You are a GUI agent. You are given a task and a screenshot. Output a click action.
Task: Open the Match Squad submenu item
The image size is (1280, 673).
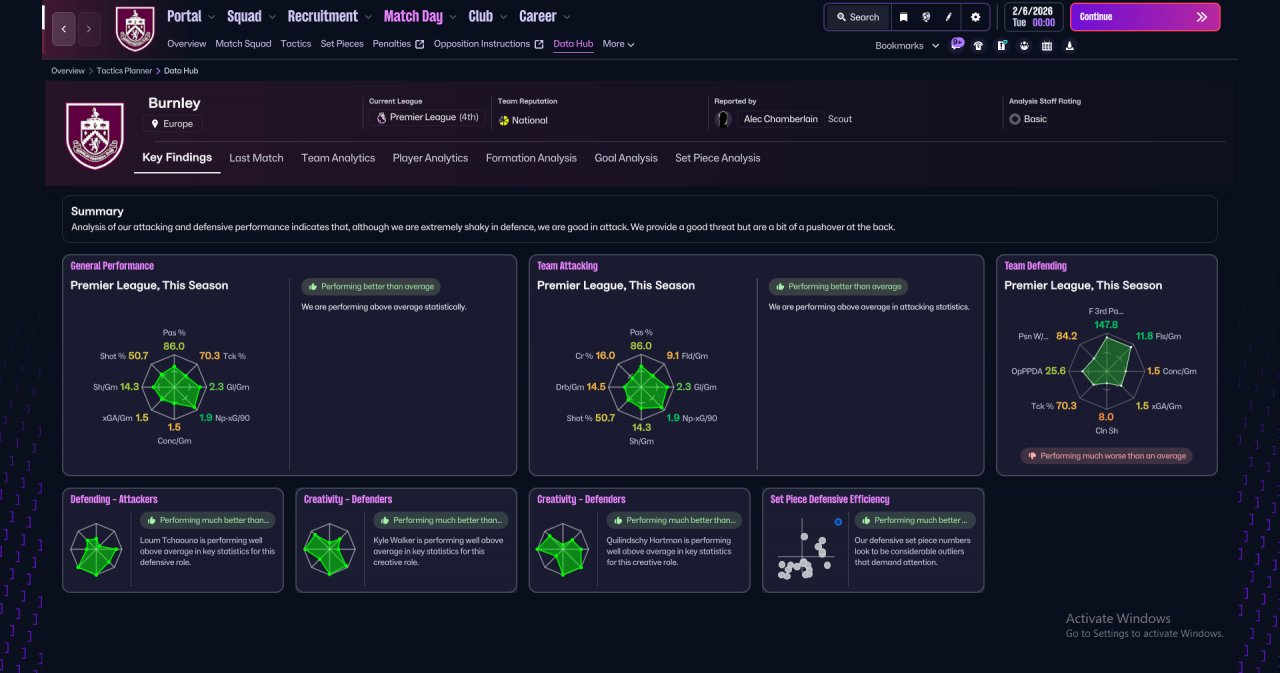[243, 44]
